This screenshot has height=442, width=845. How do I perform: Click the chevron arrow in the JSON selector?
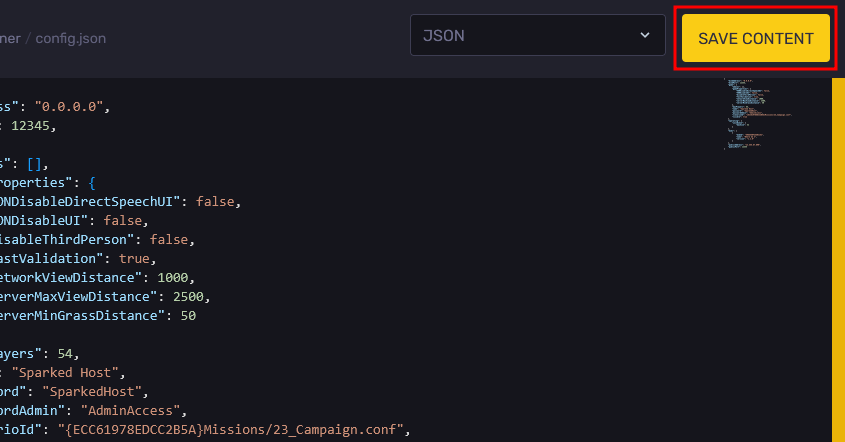click(x=645, y=36)
